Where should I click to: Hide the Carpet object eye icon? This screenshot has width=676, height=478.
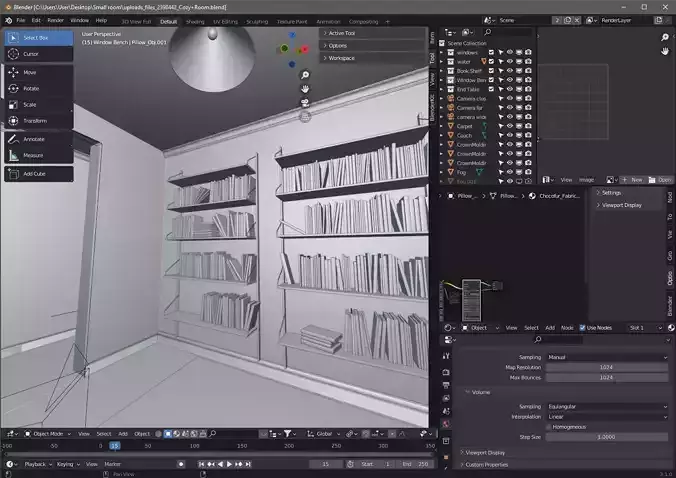pyautogui.click(x=510, y=126)
